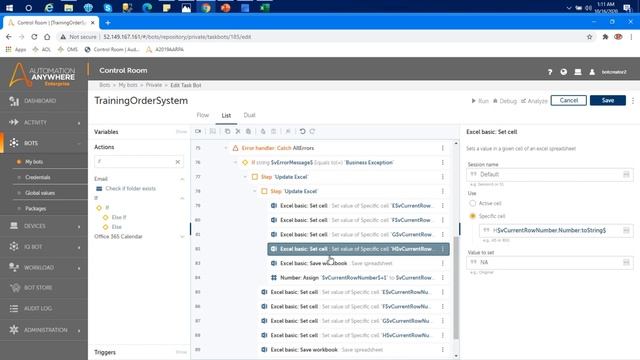The image size is (640, 360).
Task: Open Global values in sidebar
Action: (40, 193)
